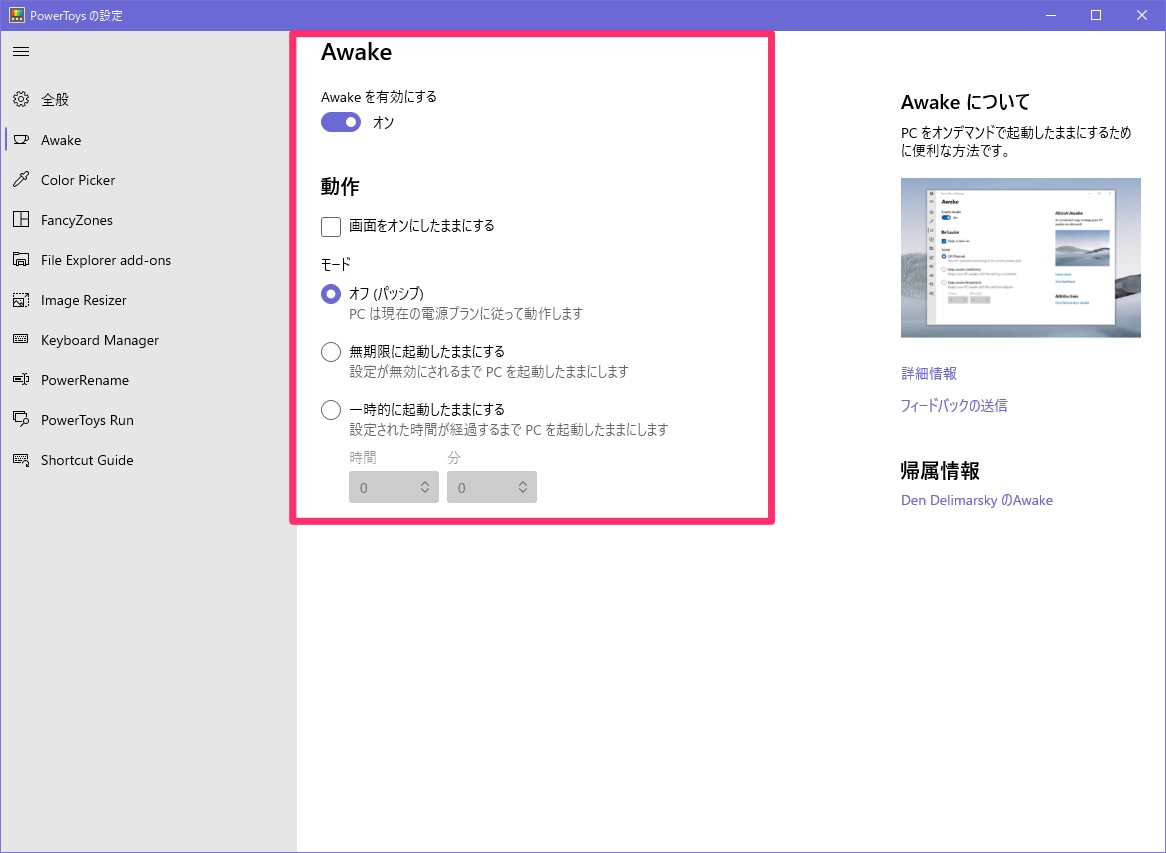
Task: Click the 分 minutes number box
Action: [492, 487]
